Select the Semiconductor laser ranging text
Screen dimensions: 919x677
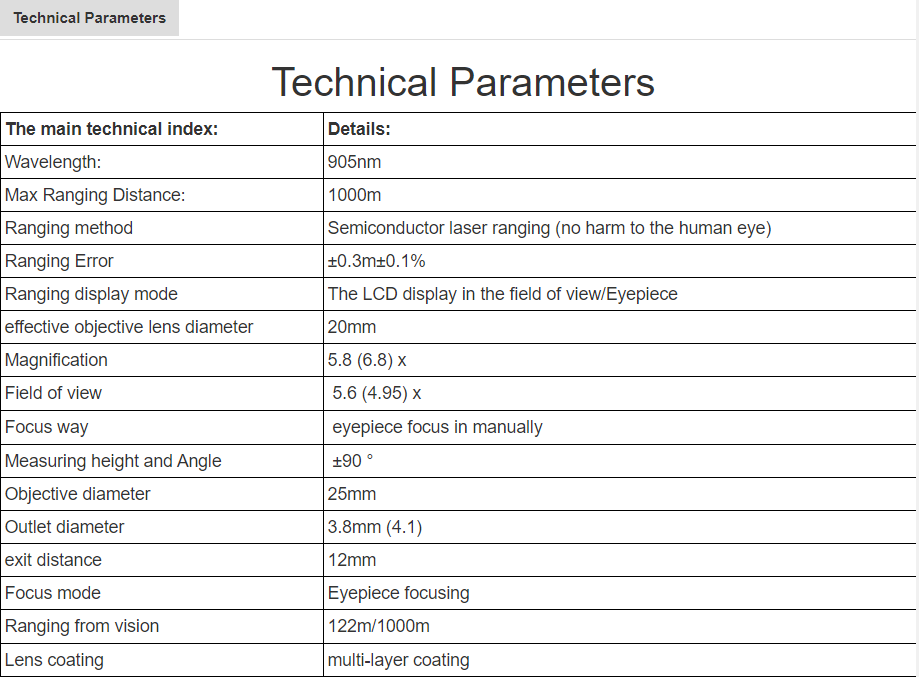pos(549,228)
